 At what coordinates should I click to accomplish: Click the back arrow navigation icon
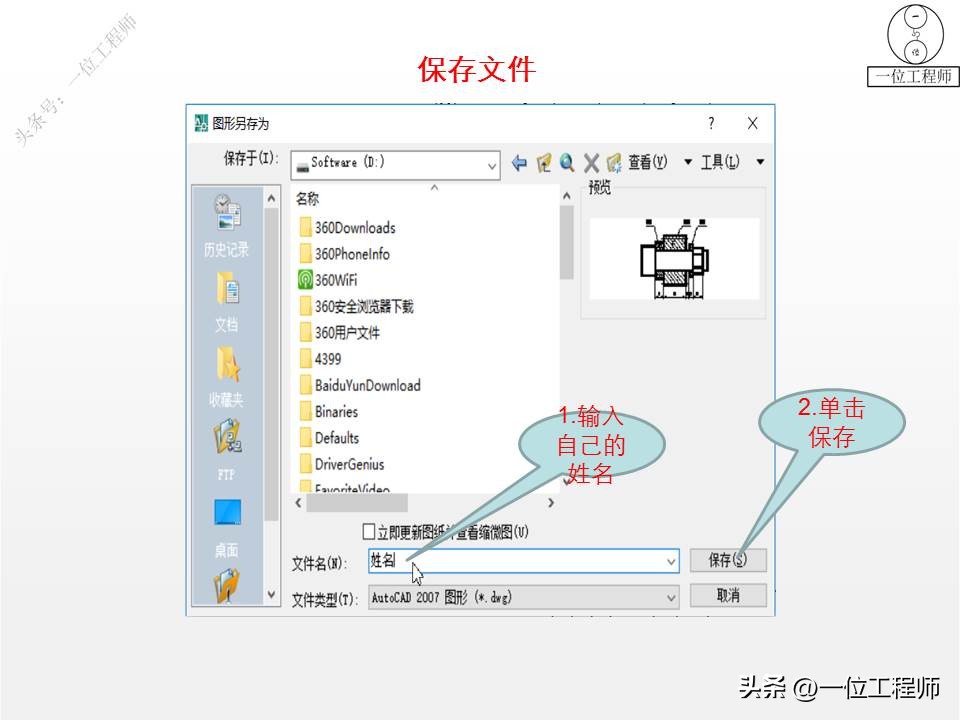[x=519, y=163]
